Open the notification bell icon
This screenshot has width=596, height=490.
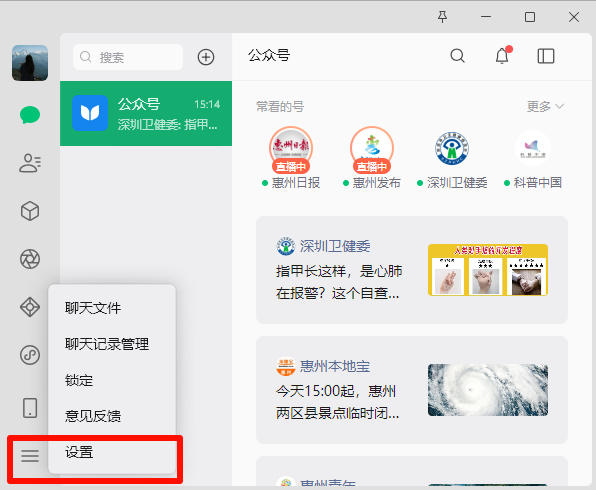(x=502, y=56)
